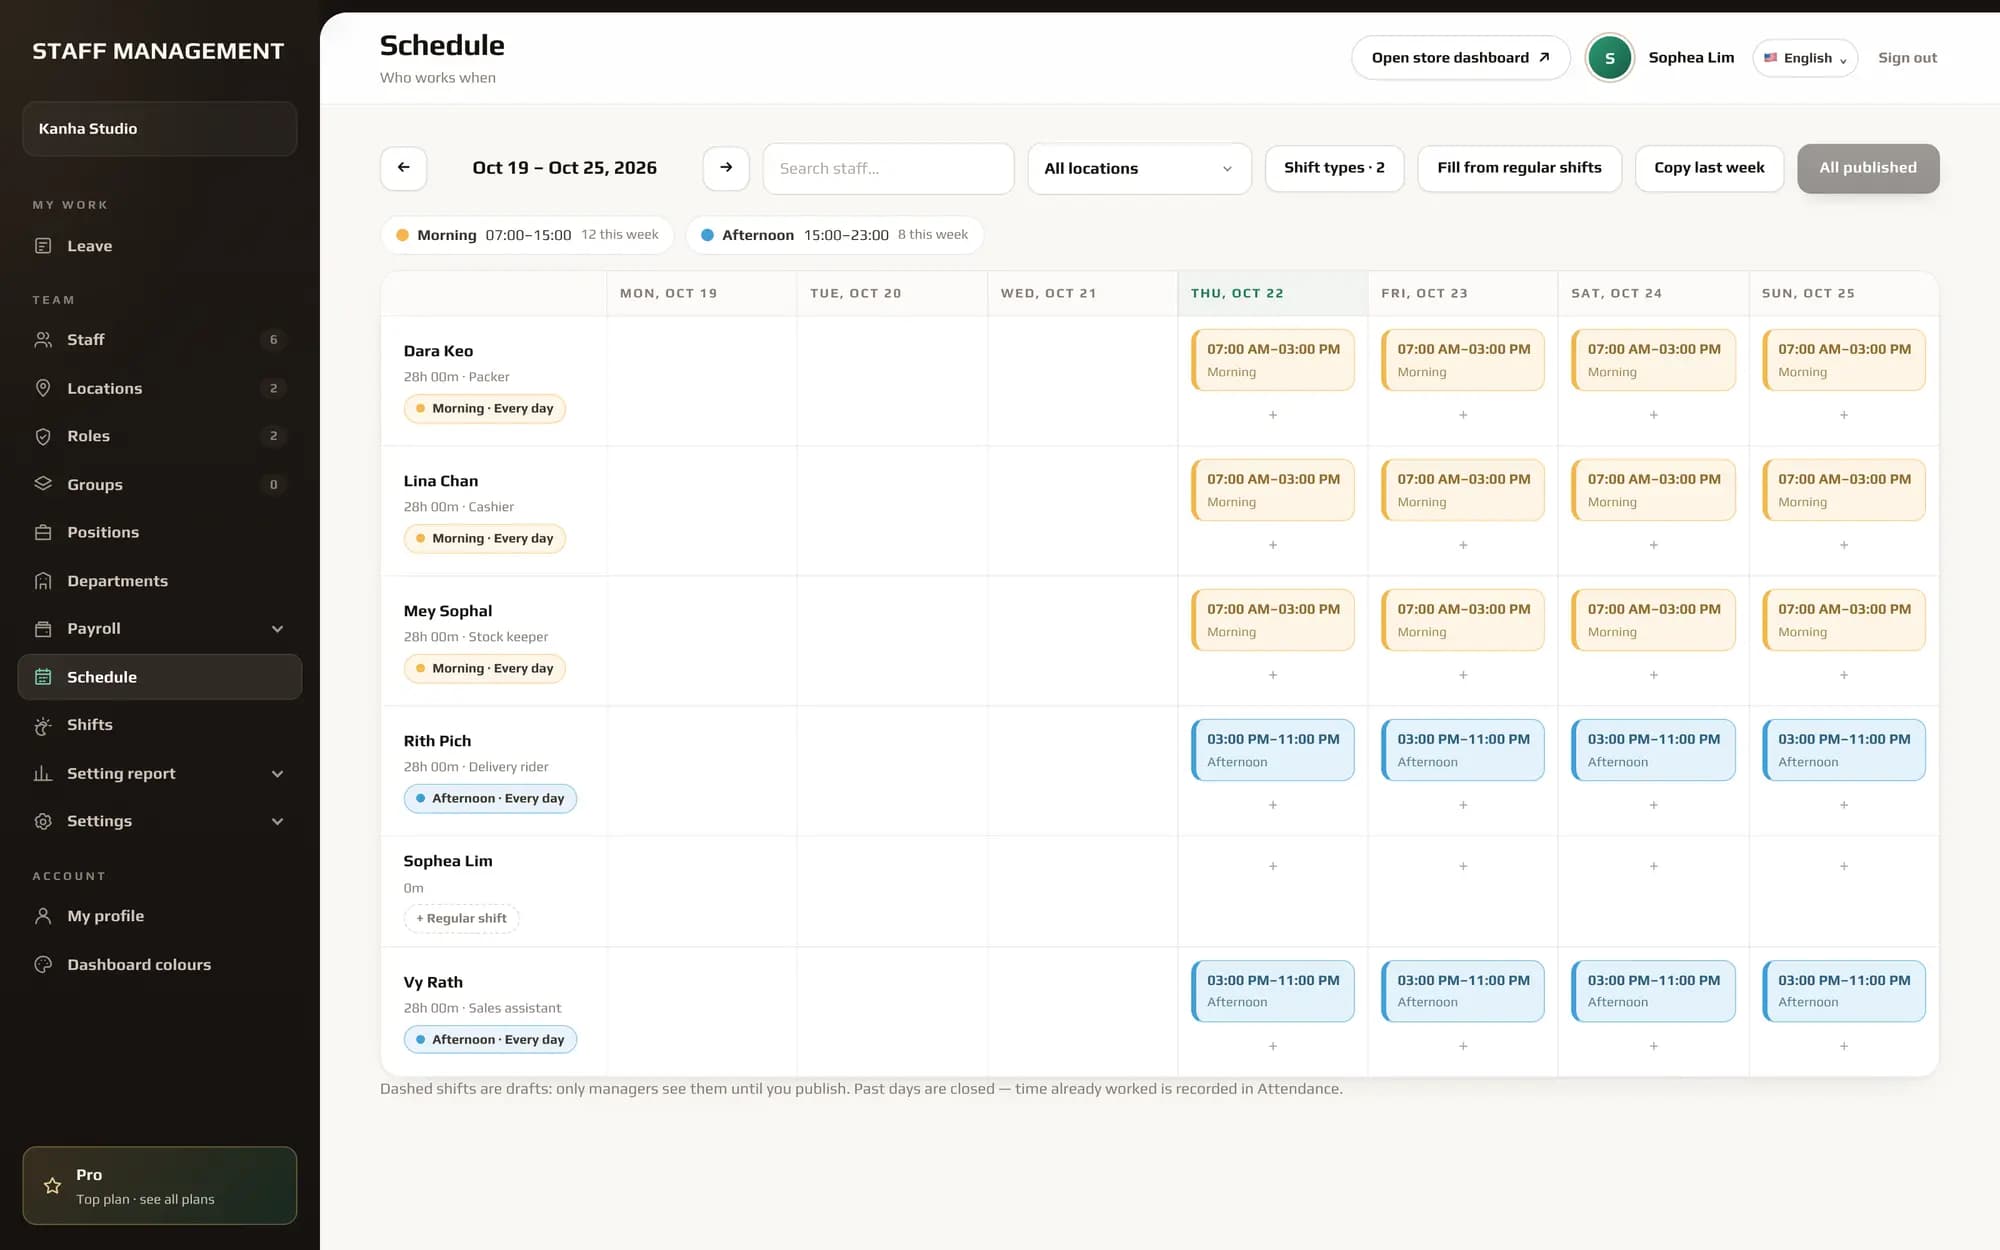Advance to next week with right arrow
2000x1250 pixels.
click(726, 168)
